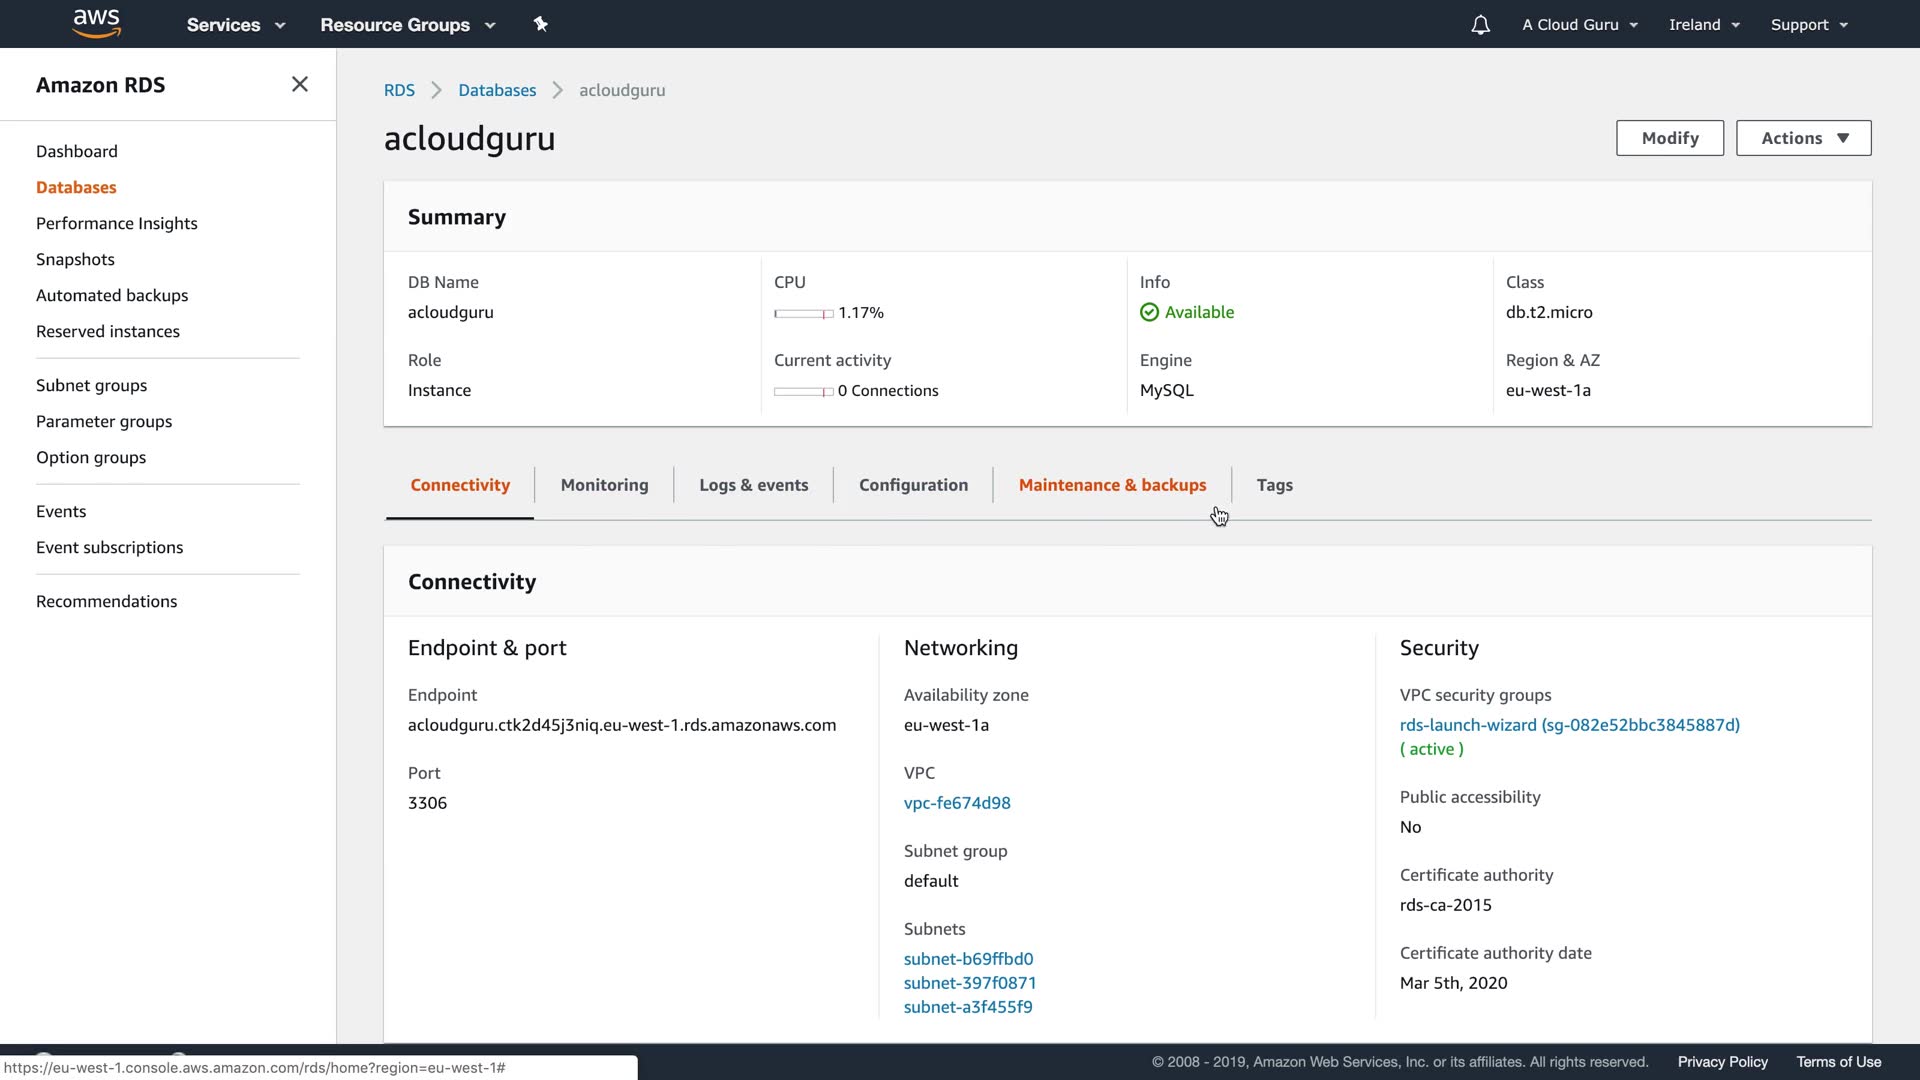The image size is (1920, 1080).
Task: Click the green Available status icon
Action: click(x=1149, y=313)
